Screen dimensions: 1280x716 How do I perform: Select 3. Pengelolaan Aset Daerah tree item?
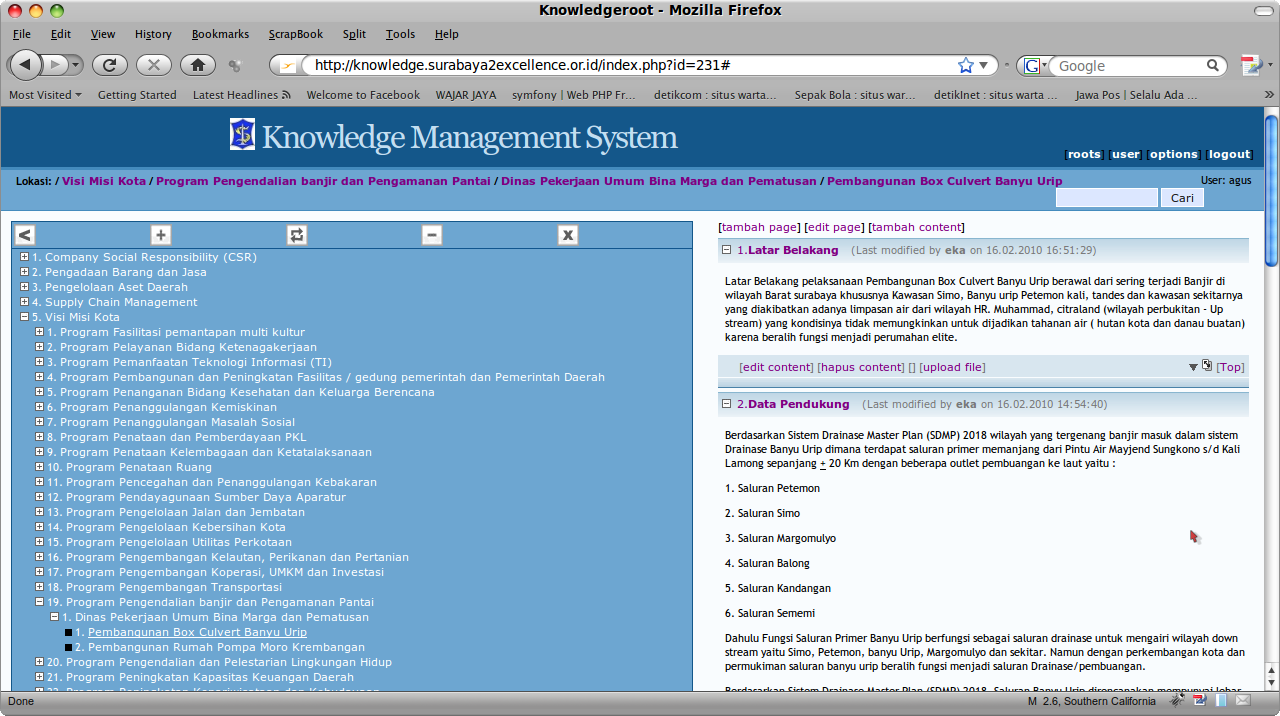pos(109,287)
